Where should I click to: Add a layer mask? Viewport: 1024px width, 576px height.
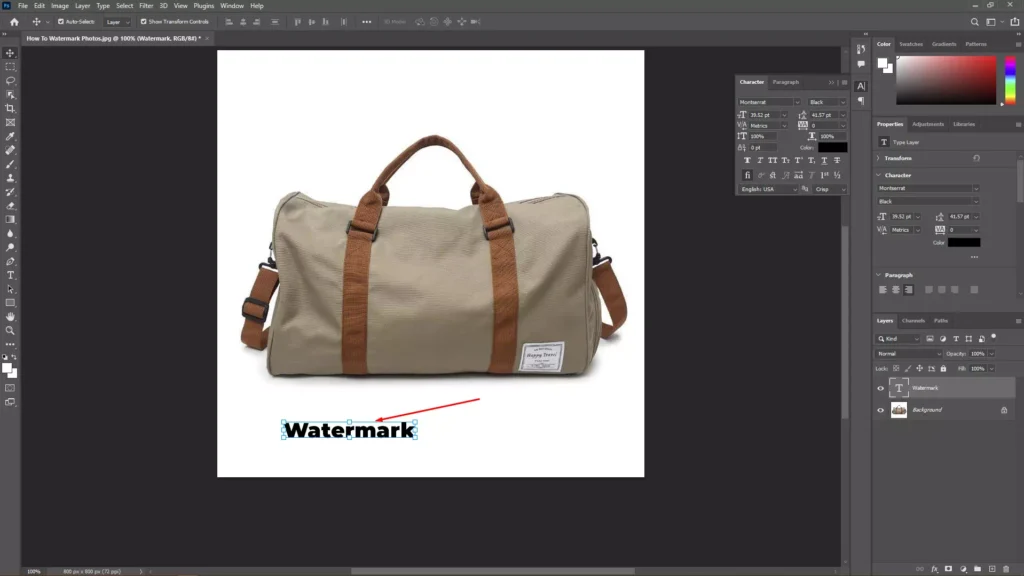(x=948, y=569)
